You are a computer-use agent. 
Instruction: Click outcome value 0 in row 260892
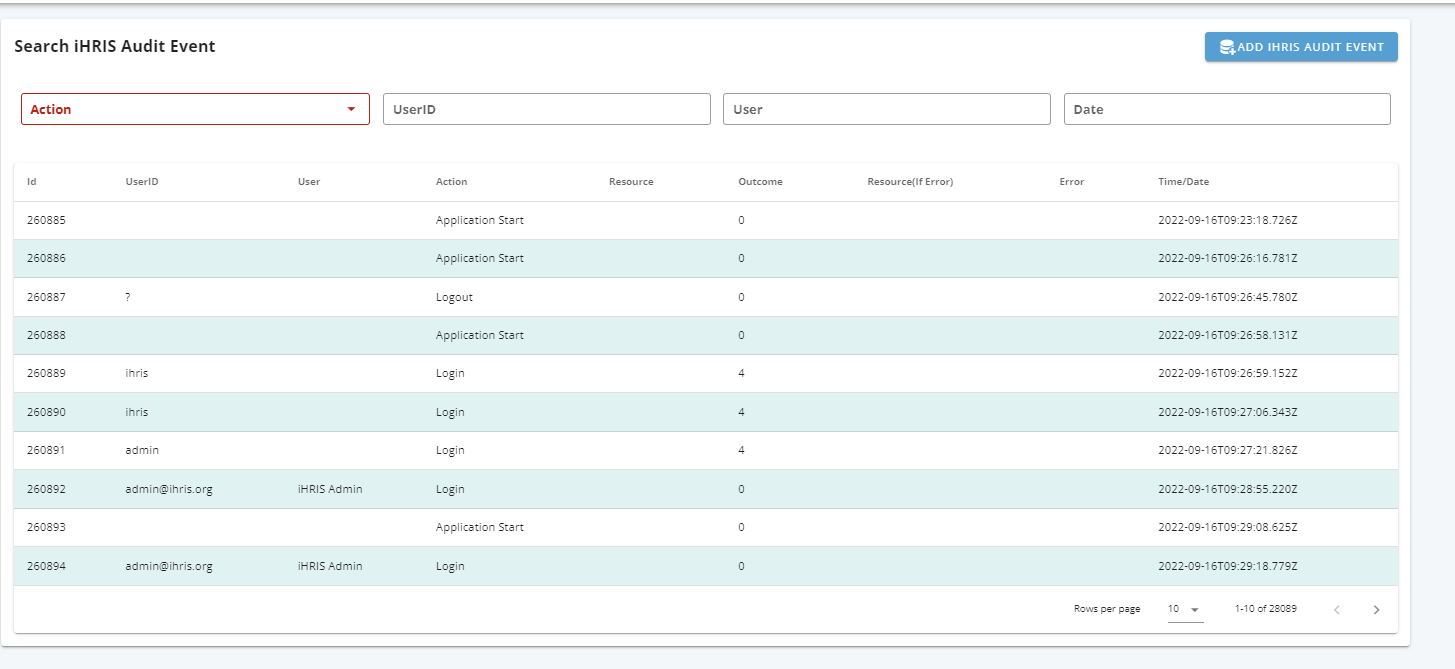pos(741,489)
